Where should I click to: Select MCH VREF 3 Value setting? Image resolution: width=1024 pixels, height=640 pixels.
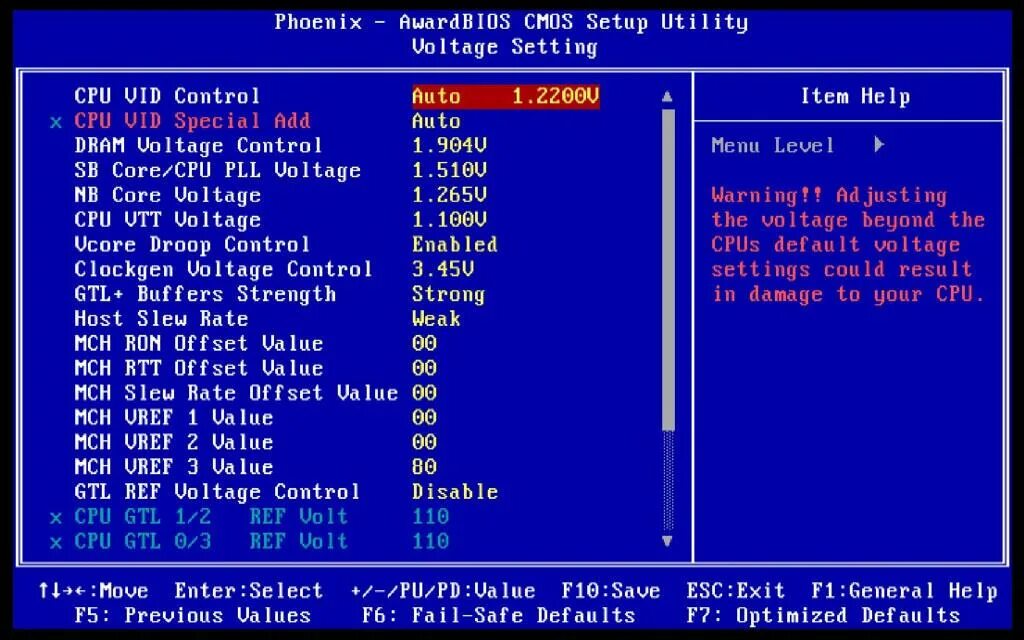point(174,467)
